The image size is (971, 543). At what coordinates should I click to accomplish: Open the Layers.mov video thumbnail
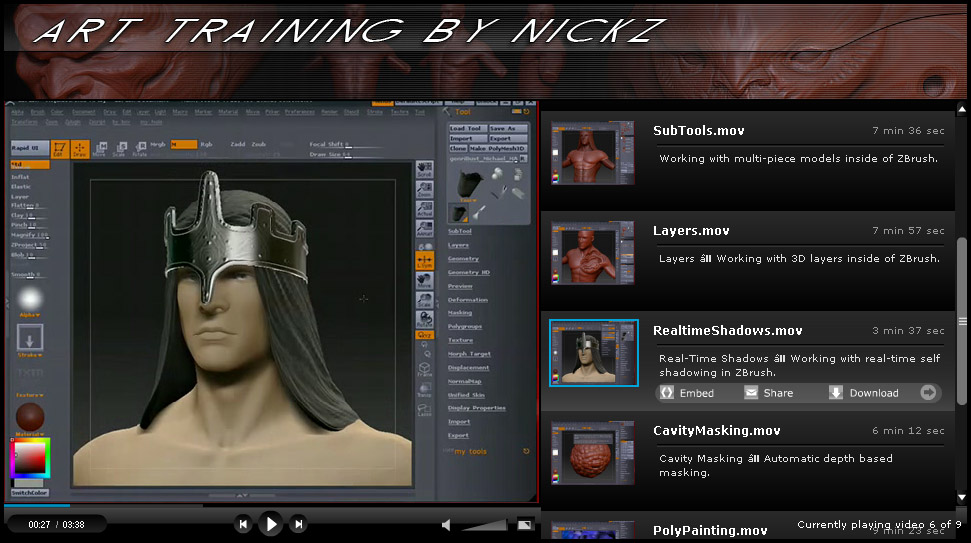(593, 253)
